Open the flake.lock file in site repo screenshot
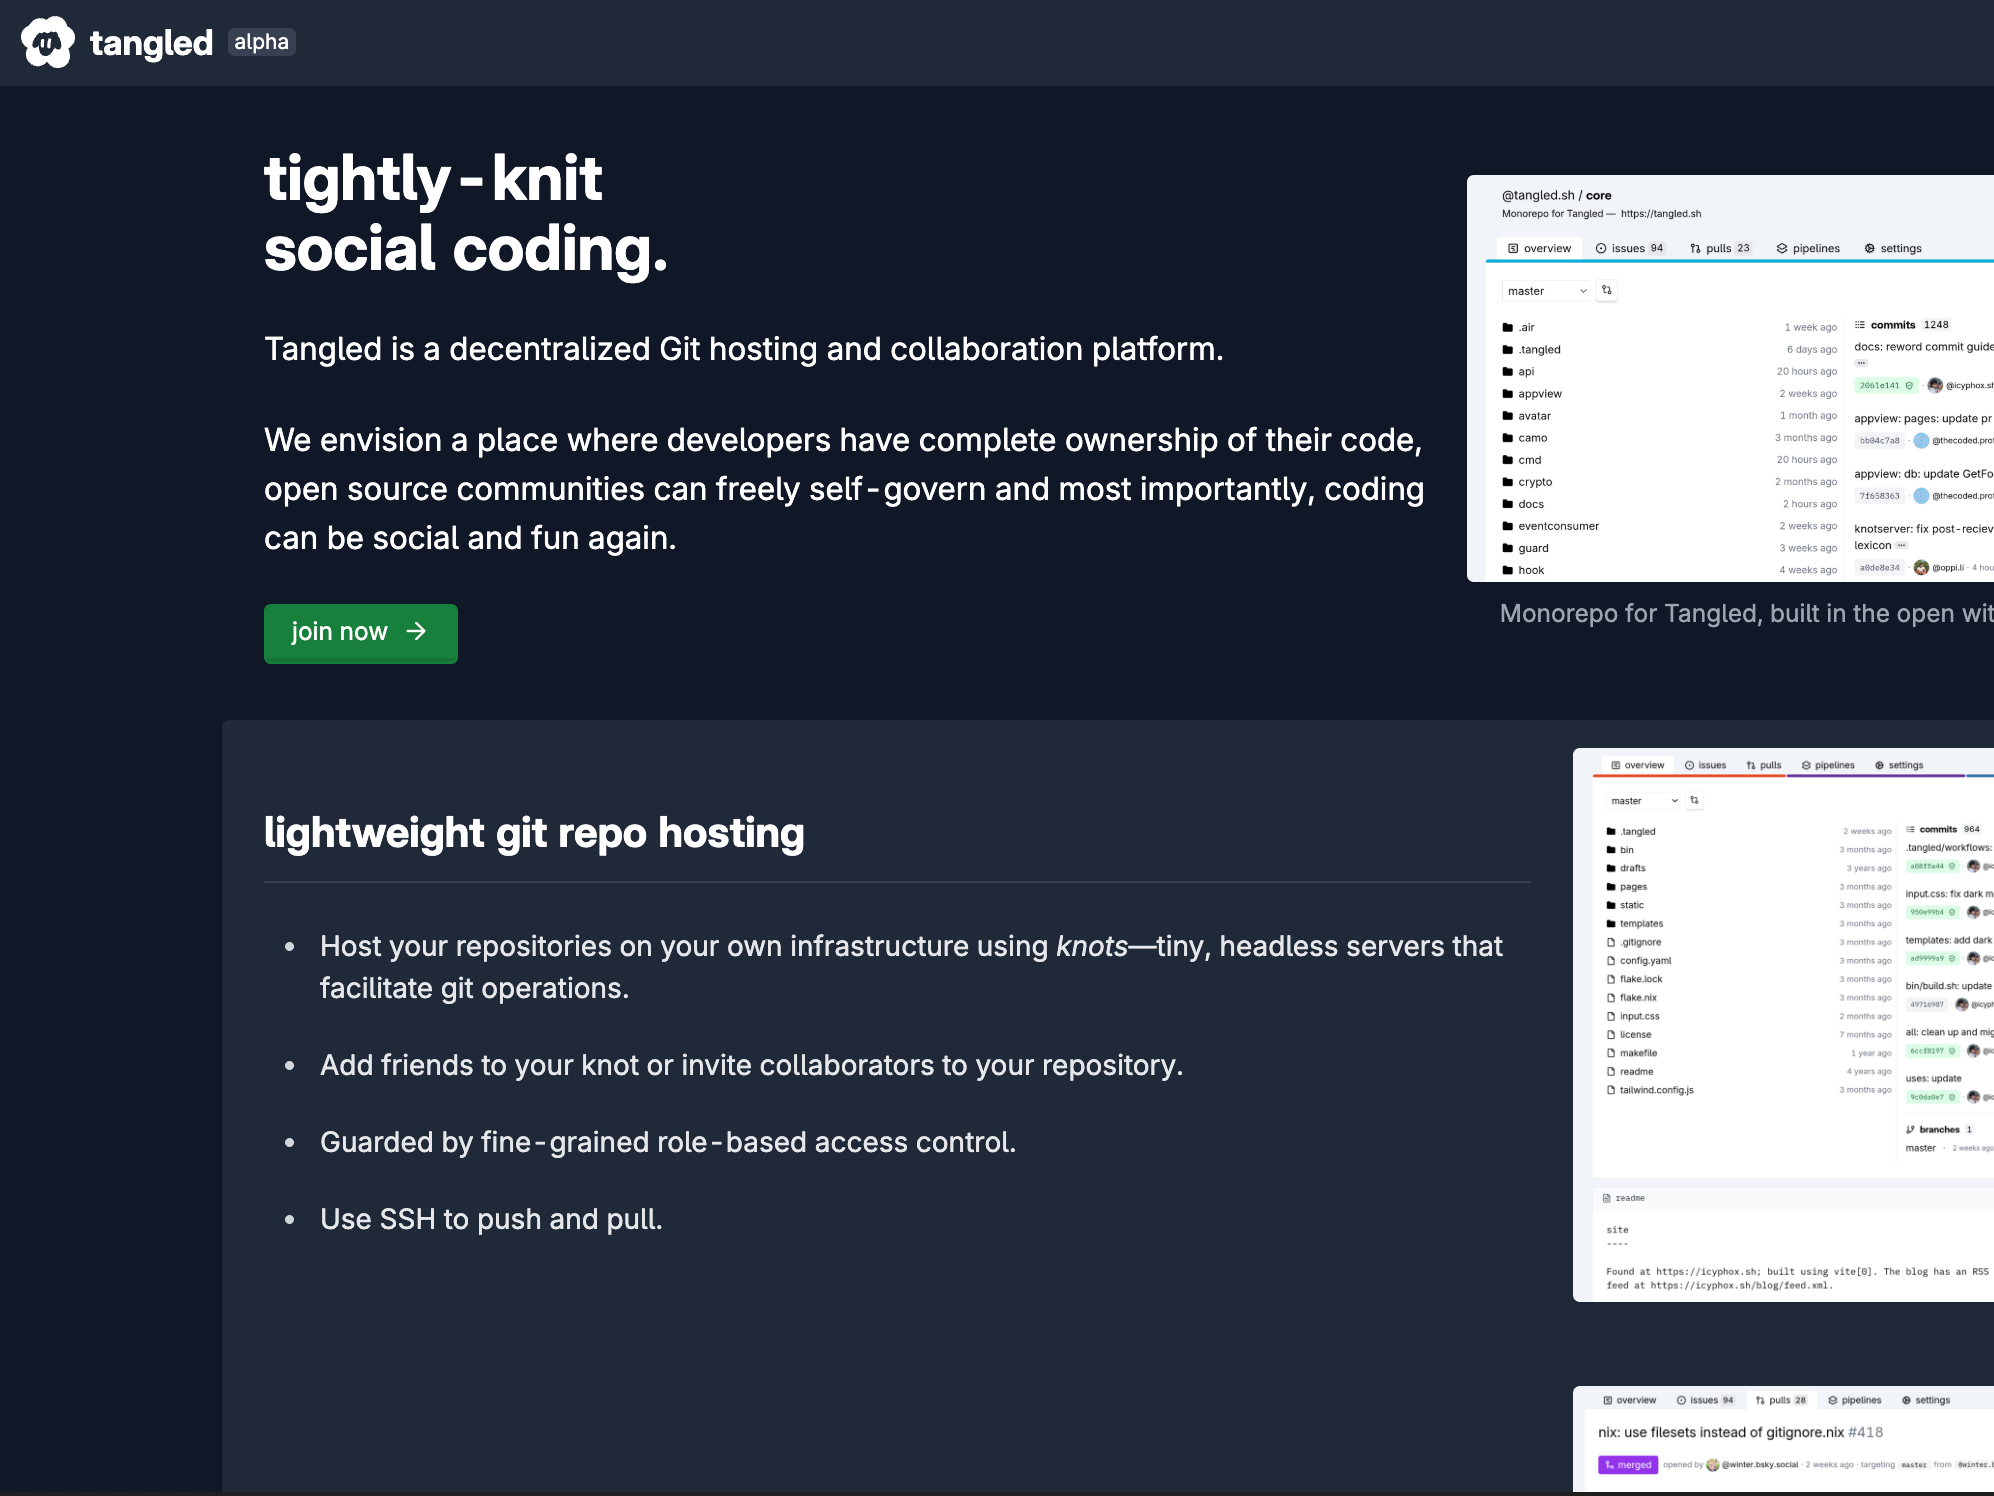The image size is (1994, 1496). [1634, 979]
